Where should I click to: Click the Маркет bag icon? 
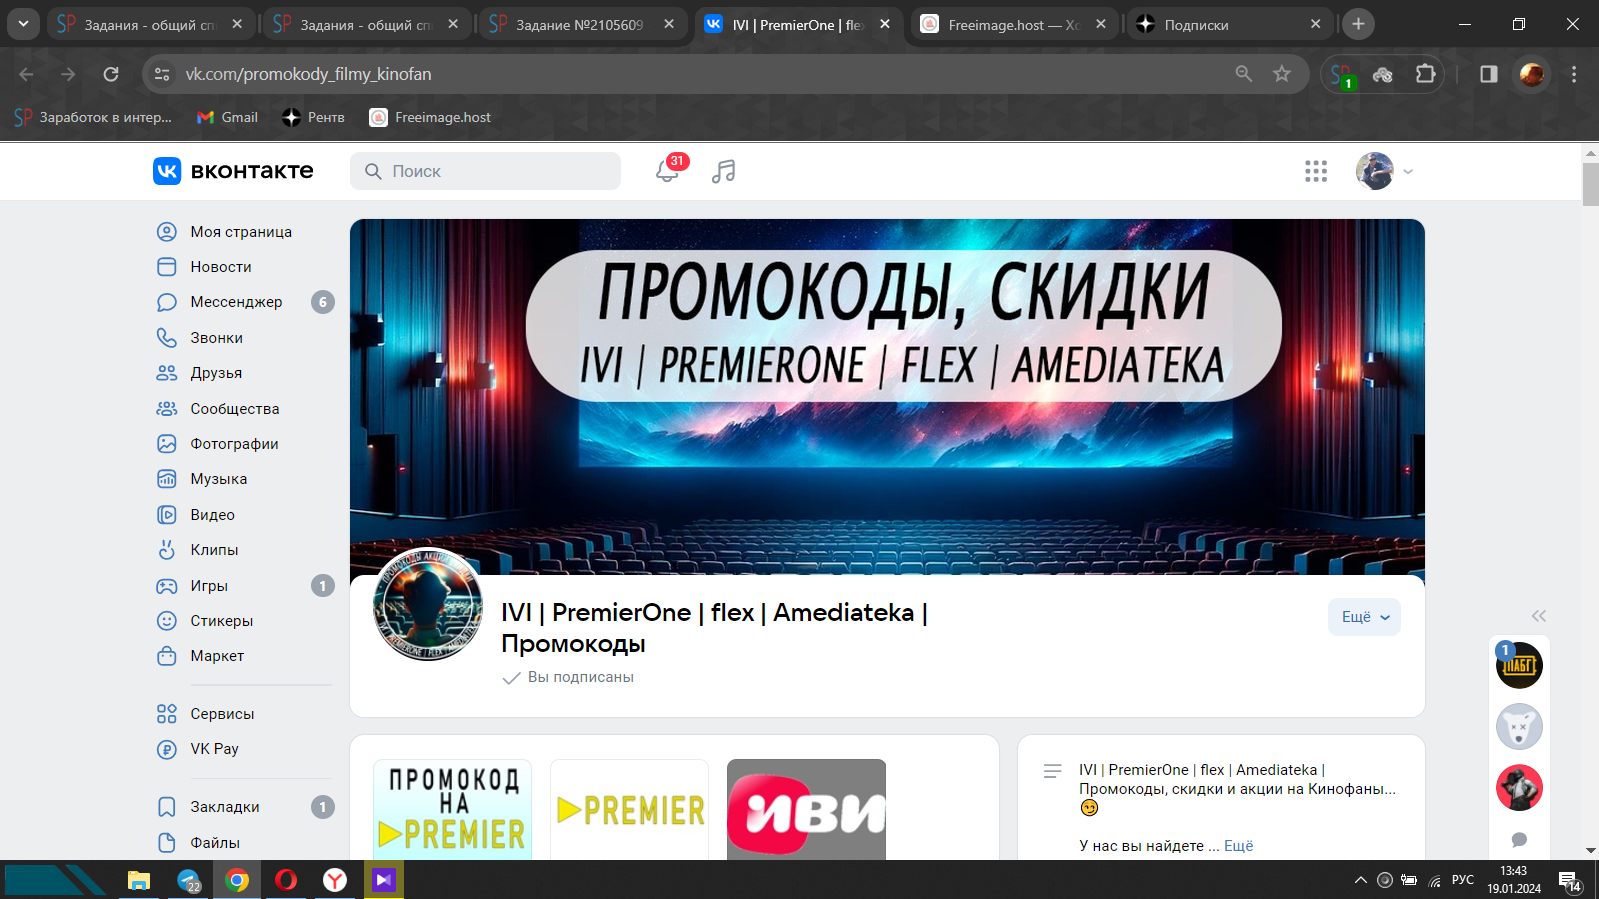(x=167, y=656)
